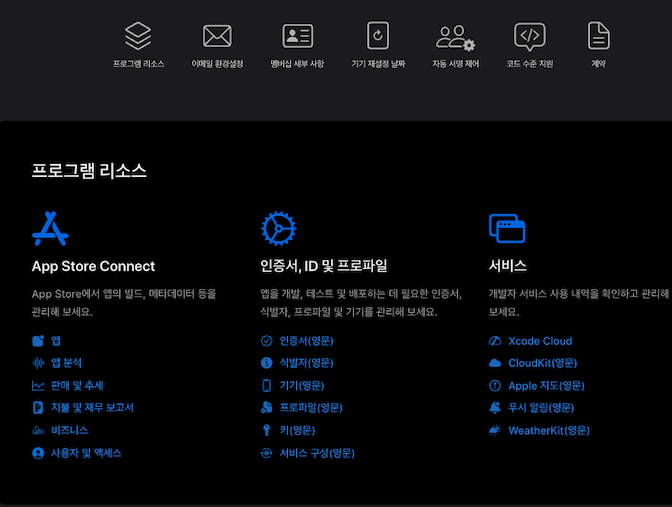Open the 코드 수준 지원 code bubble icon
Screen dimensions: 672x507
pyautogui.click(x=530, y=36)
